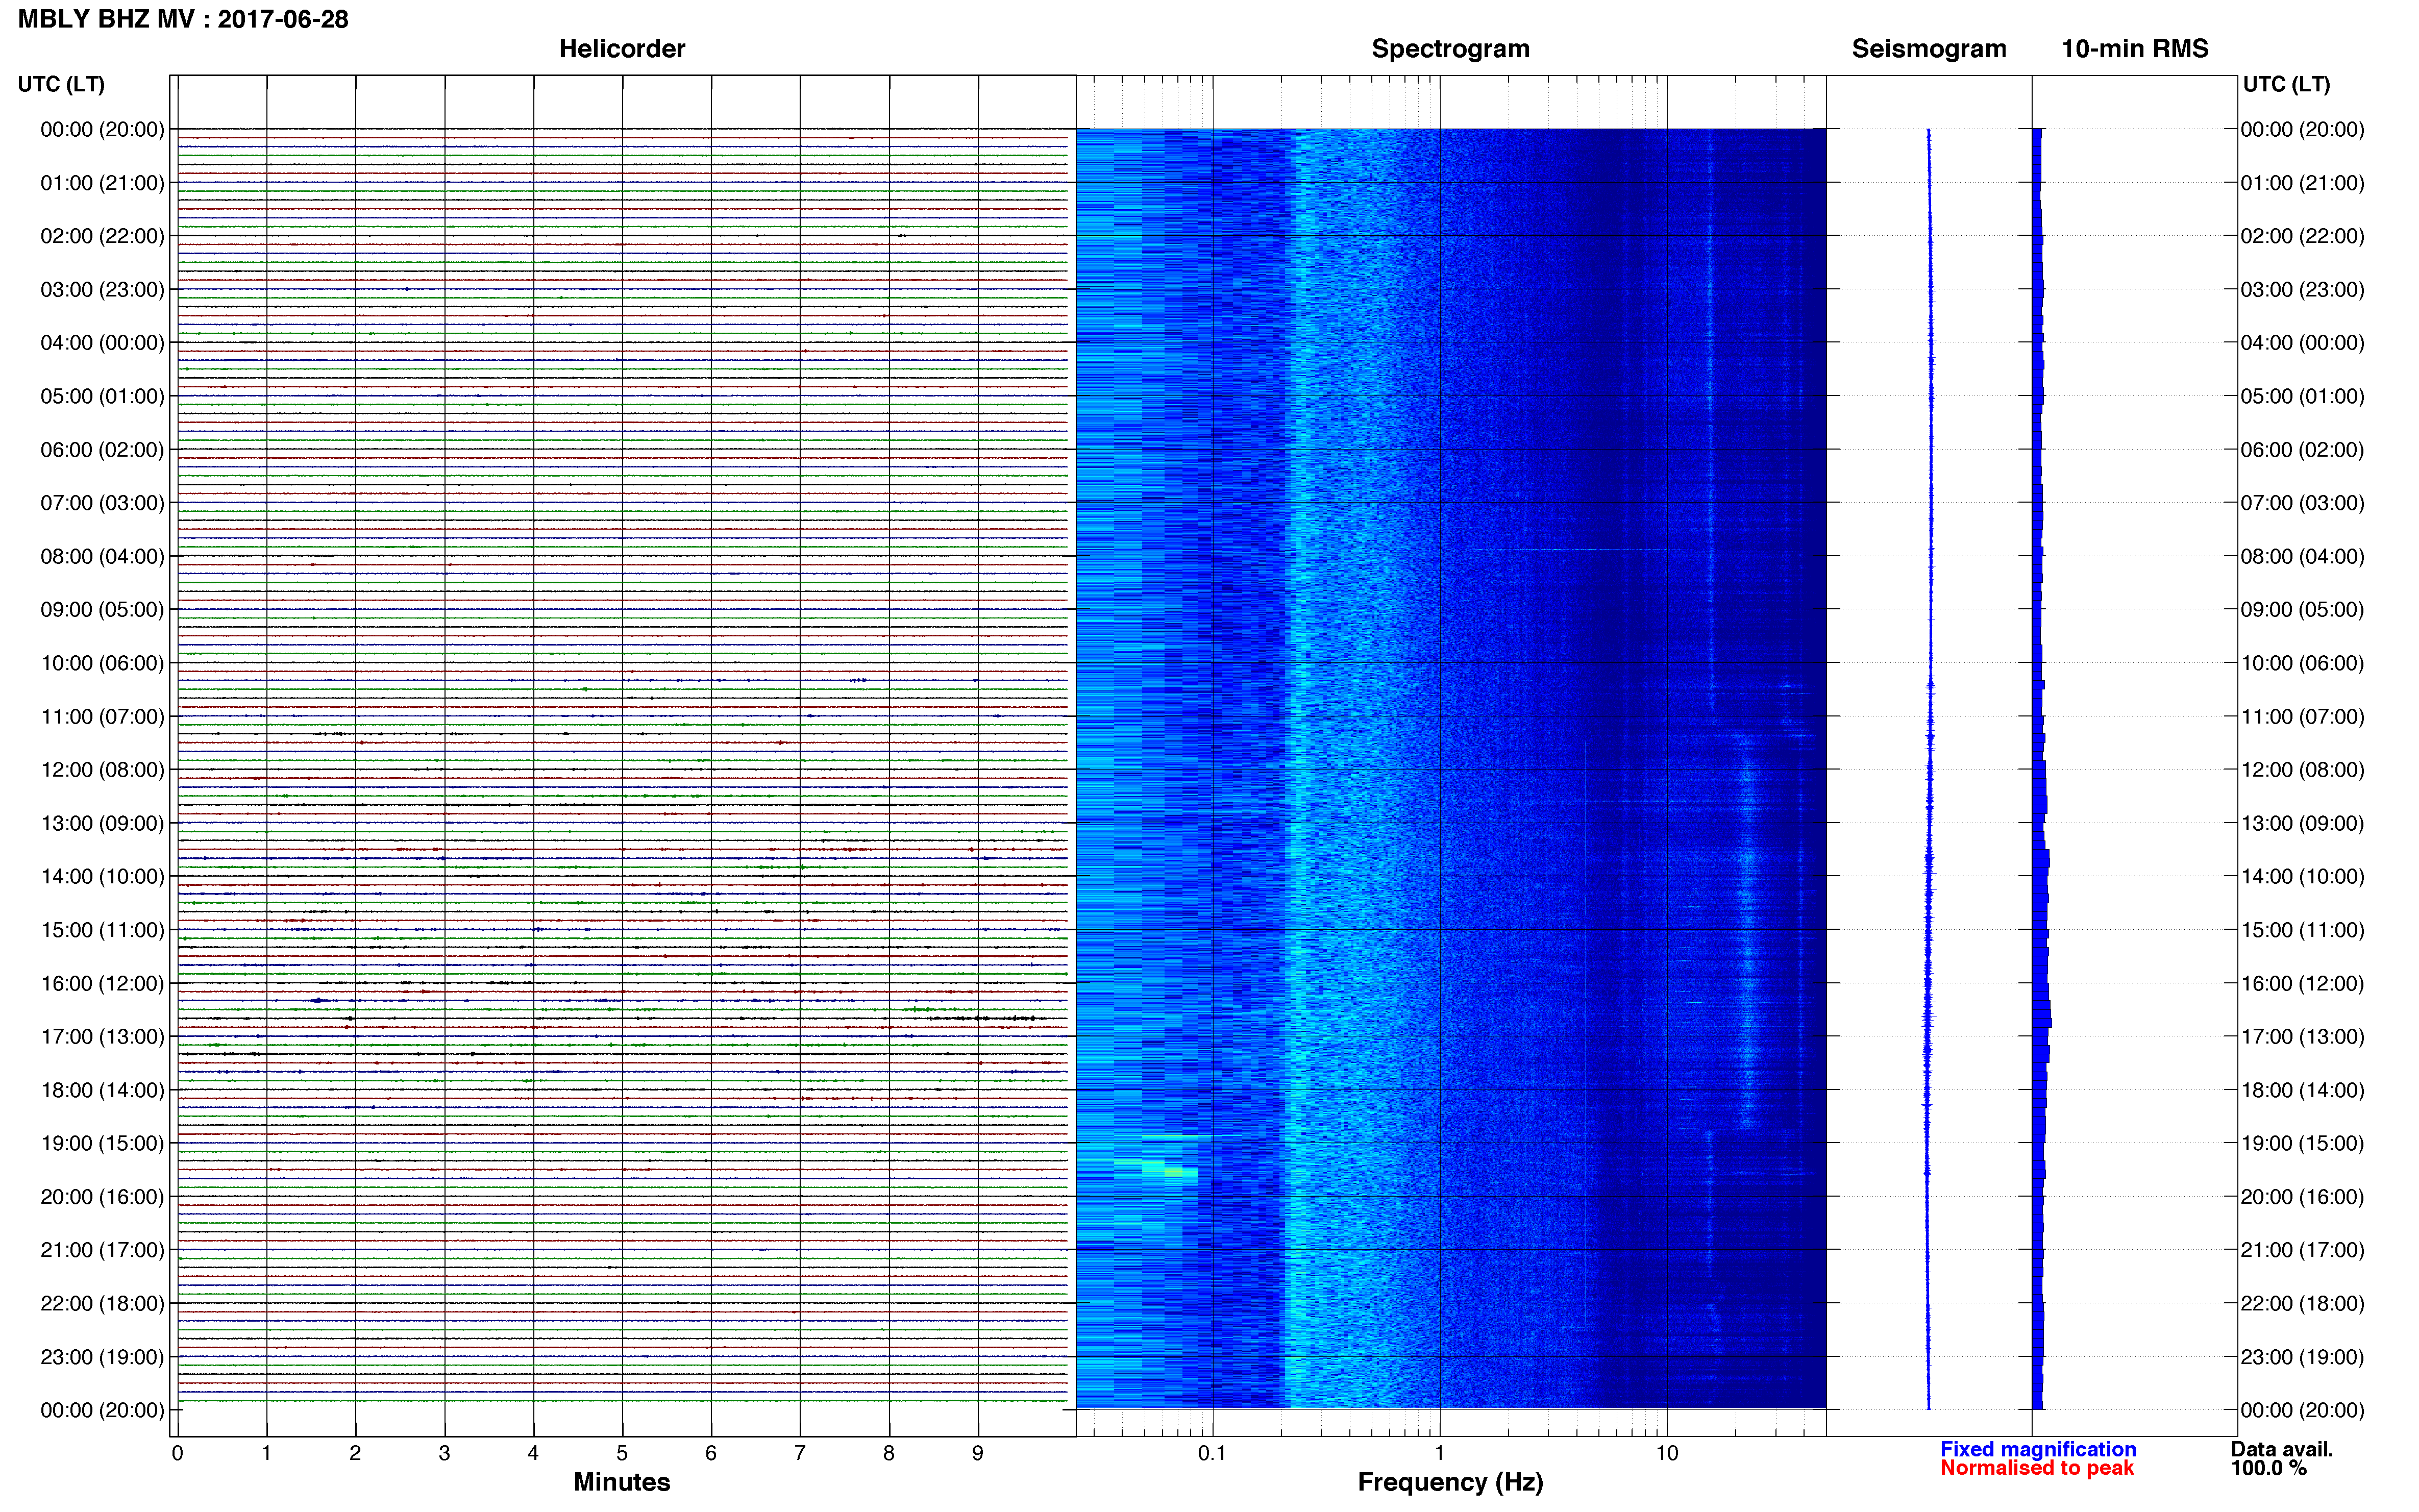This screenshot has height=1512, width=2419.
Task: Click the 1 Hz frequency axis tick label
Action: [x=1439, y=1453]
